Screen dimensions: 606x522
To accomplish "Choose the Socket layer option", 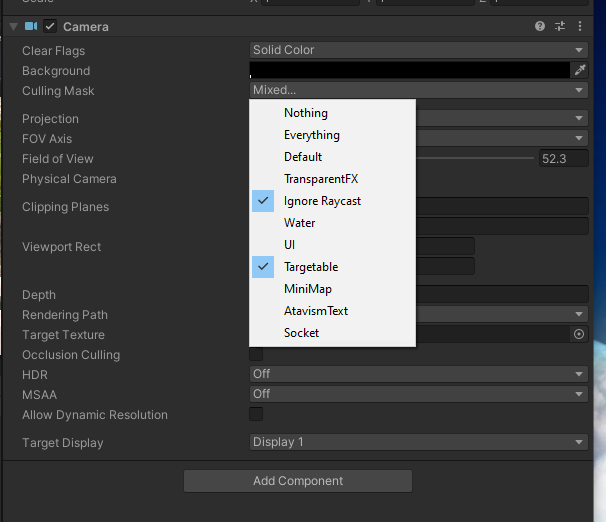I will (x=333, y=333).
